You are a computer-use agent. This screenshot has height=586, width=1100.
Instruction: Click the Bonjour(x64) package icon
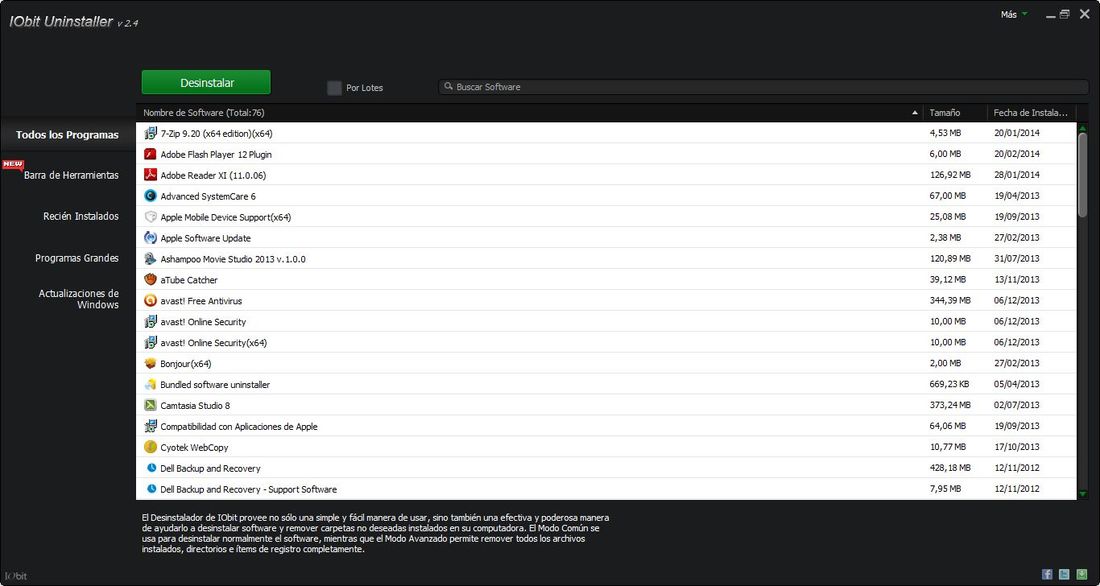pos(150,364)
